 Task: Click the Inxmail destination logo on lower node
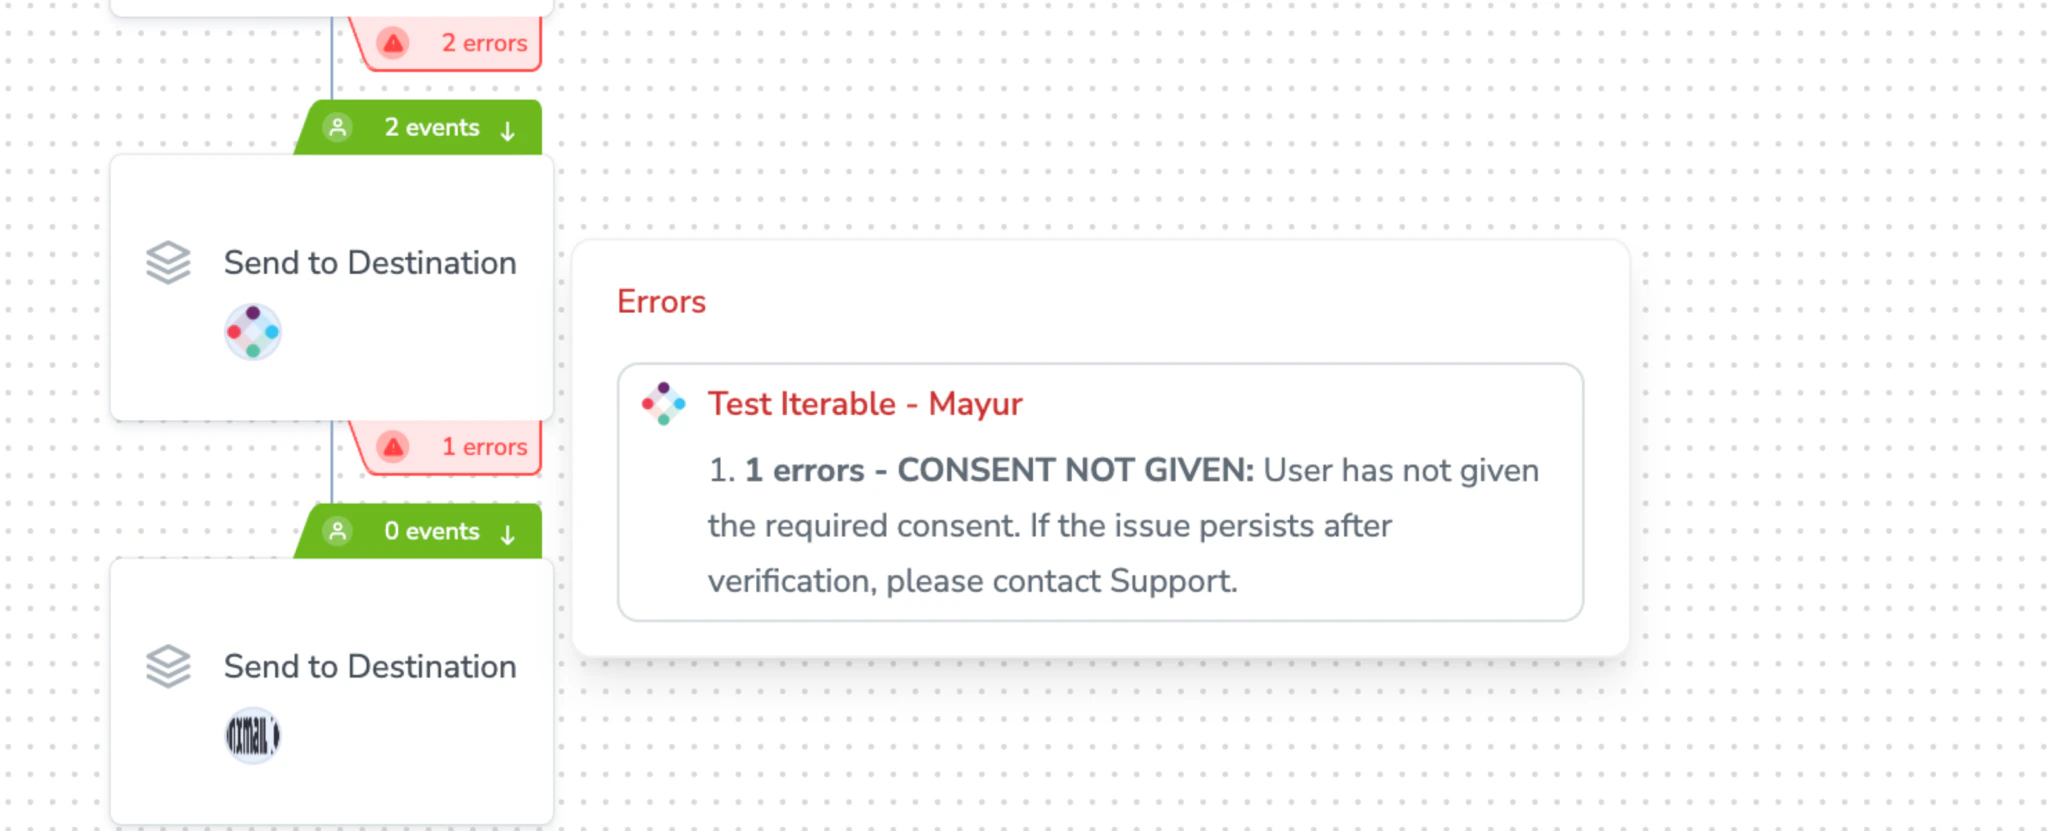(x=252, y=735)
